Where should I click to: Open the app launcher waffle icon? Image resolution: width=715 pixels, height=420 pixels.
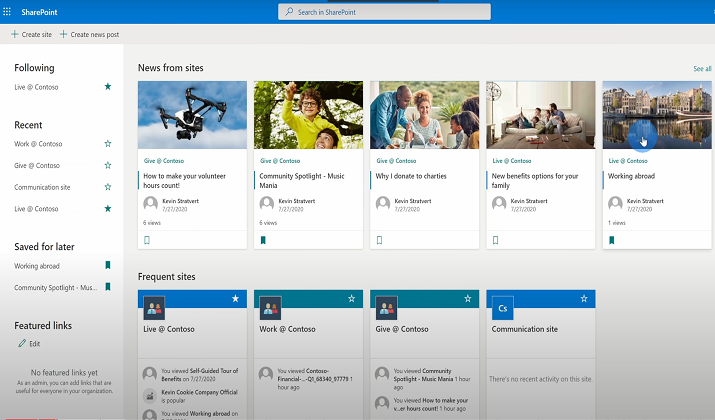7,11
